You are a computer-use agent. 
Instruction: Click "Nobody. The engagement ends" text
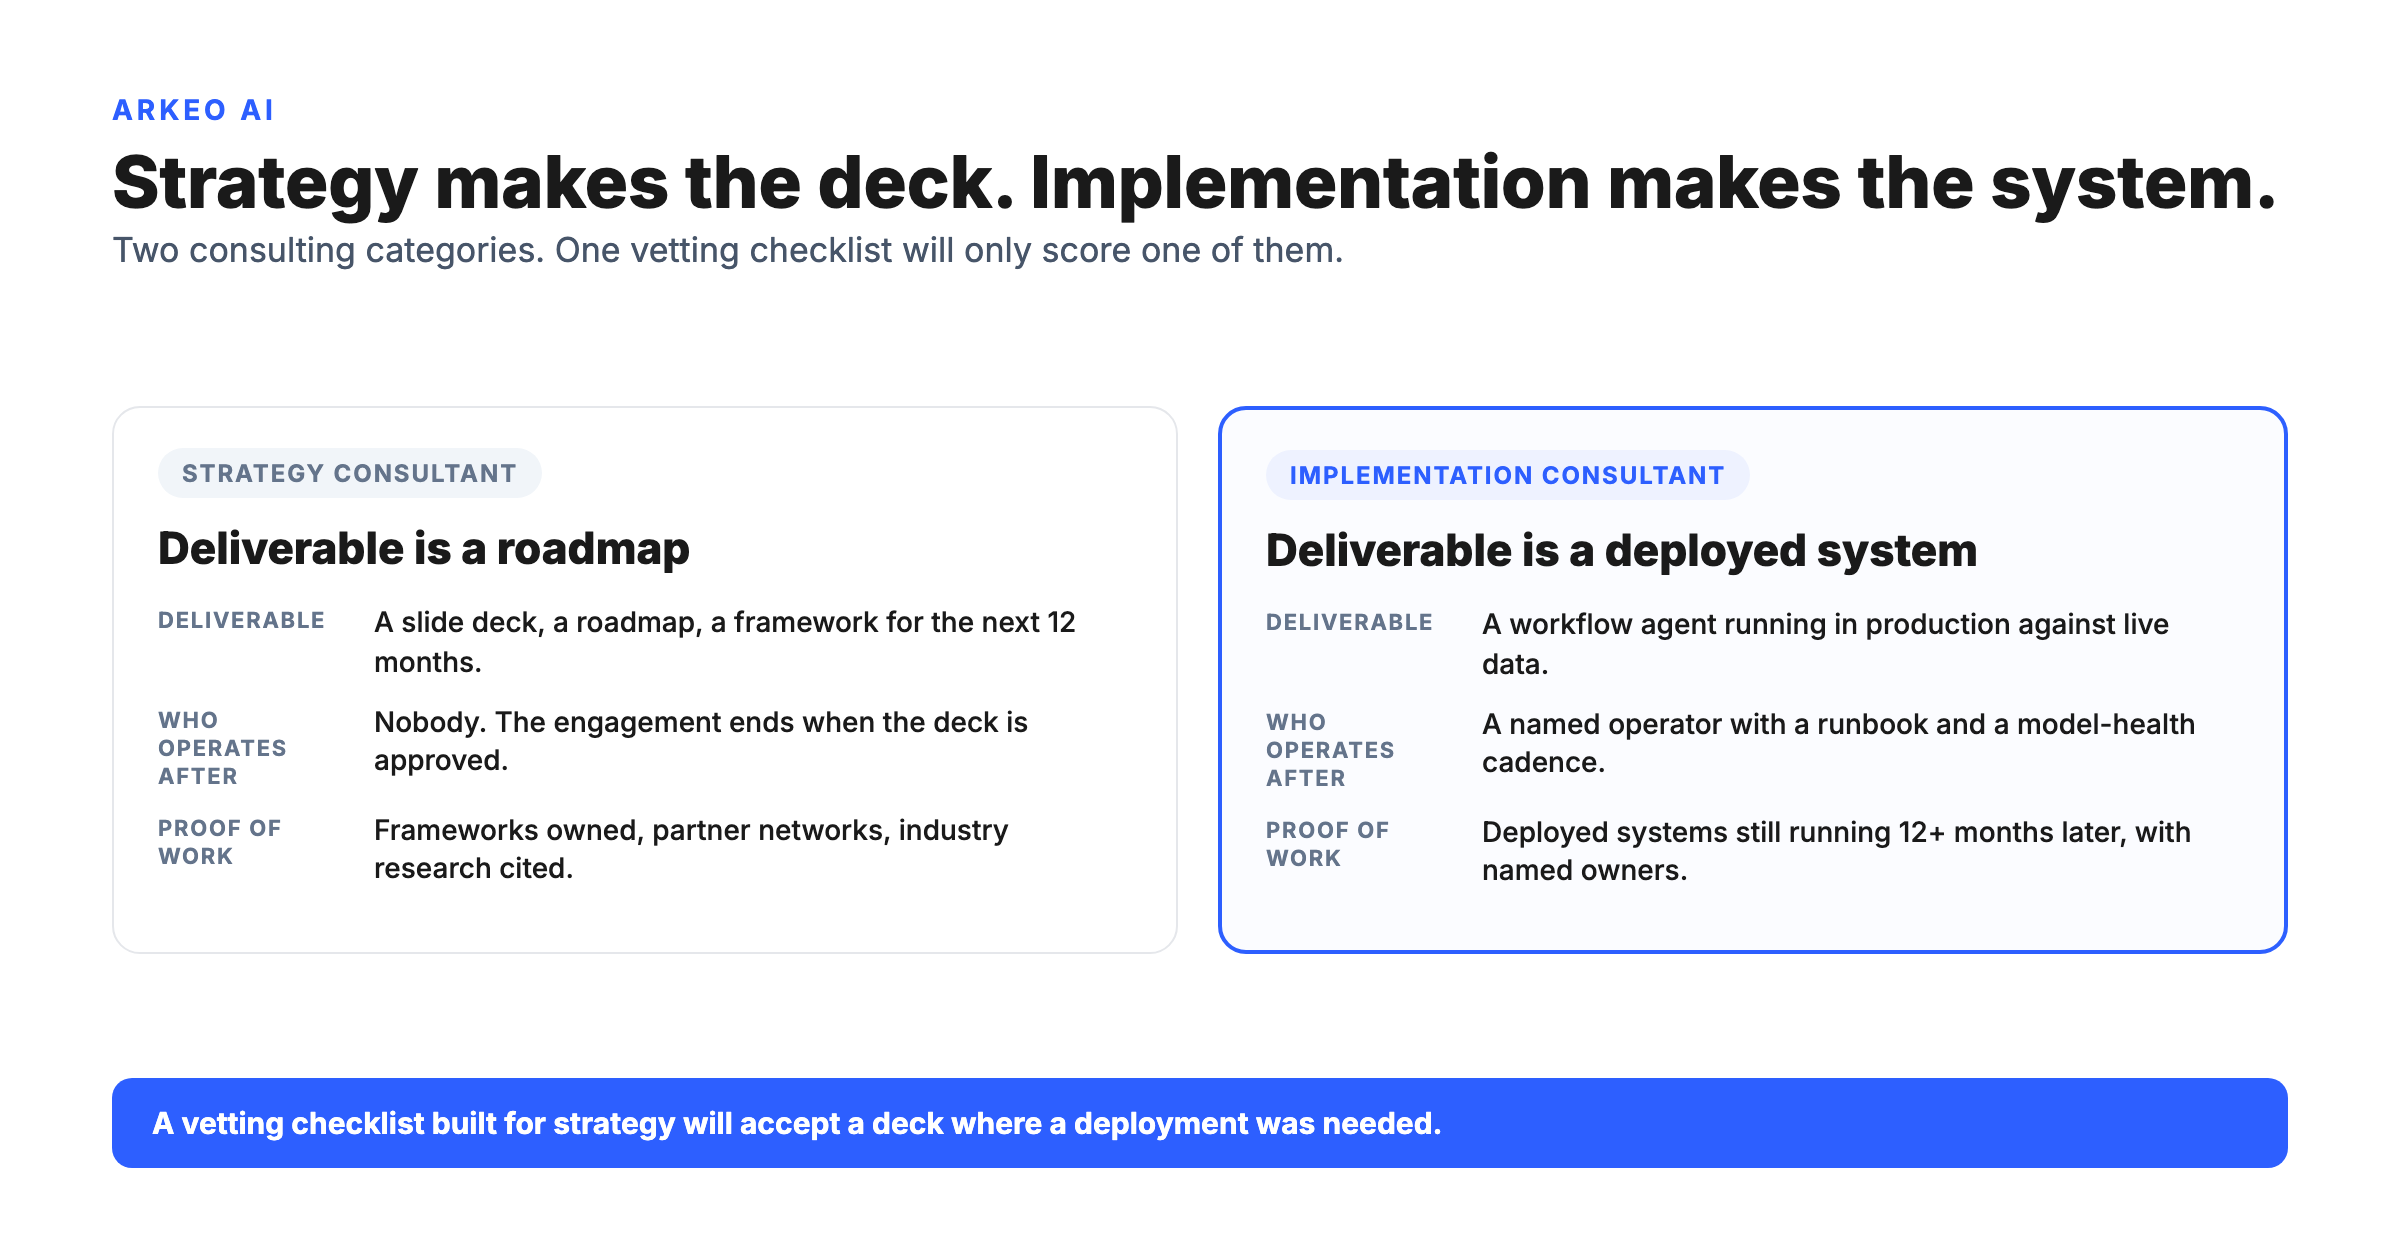click(x=701, y=741)
